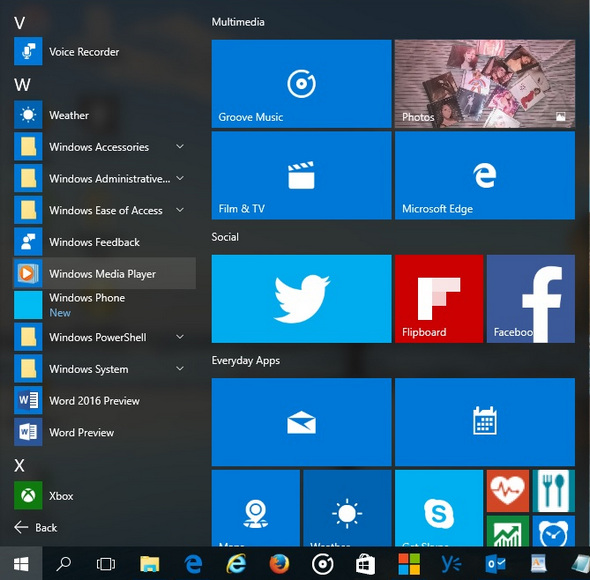Select the Multimedia group heading

coord(238,22)
